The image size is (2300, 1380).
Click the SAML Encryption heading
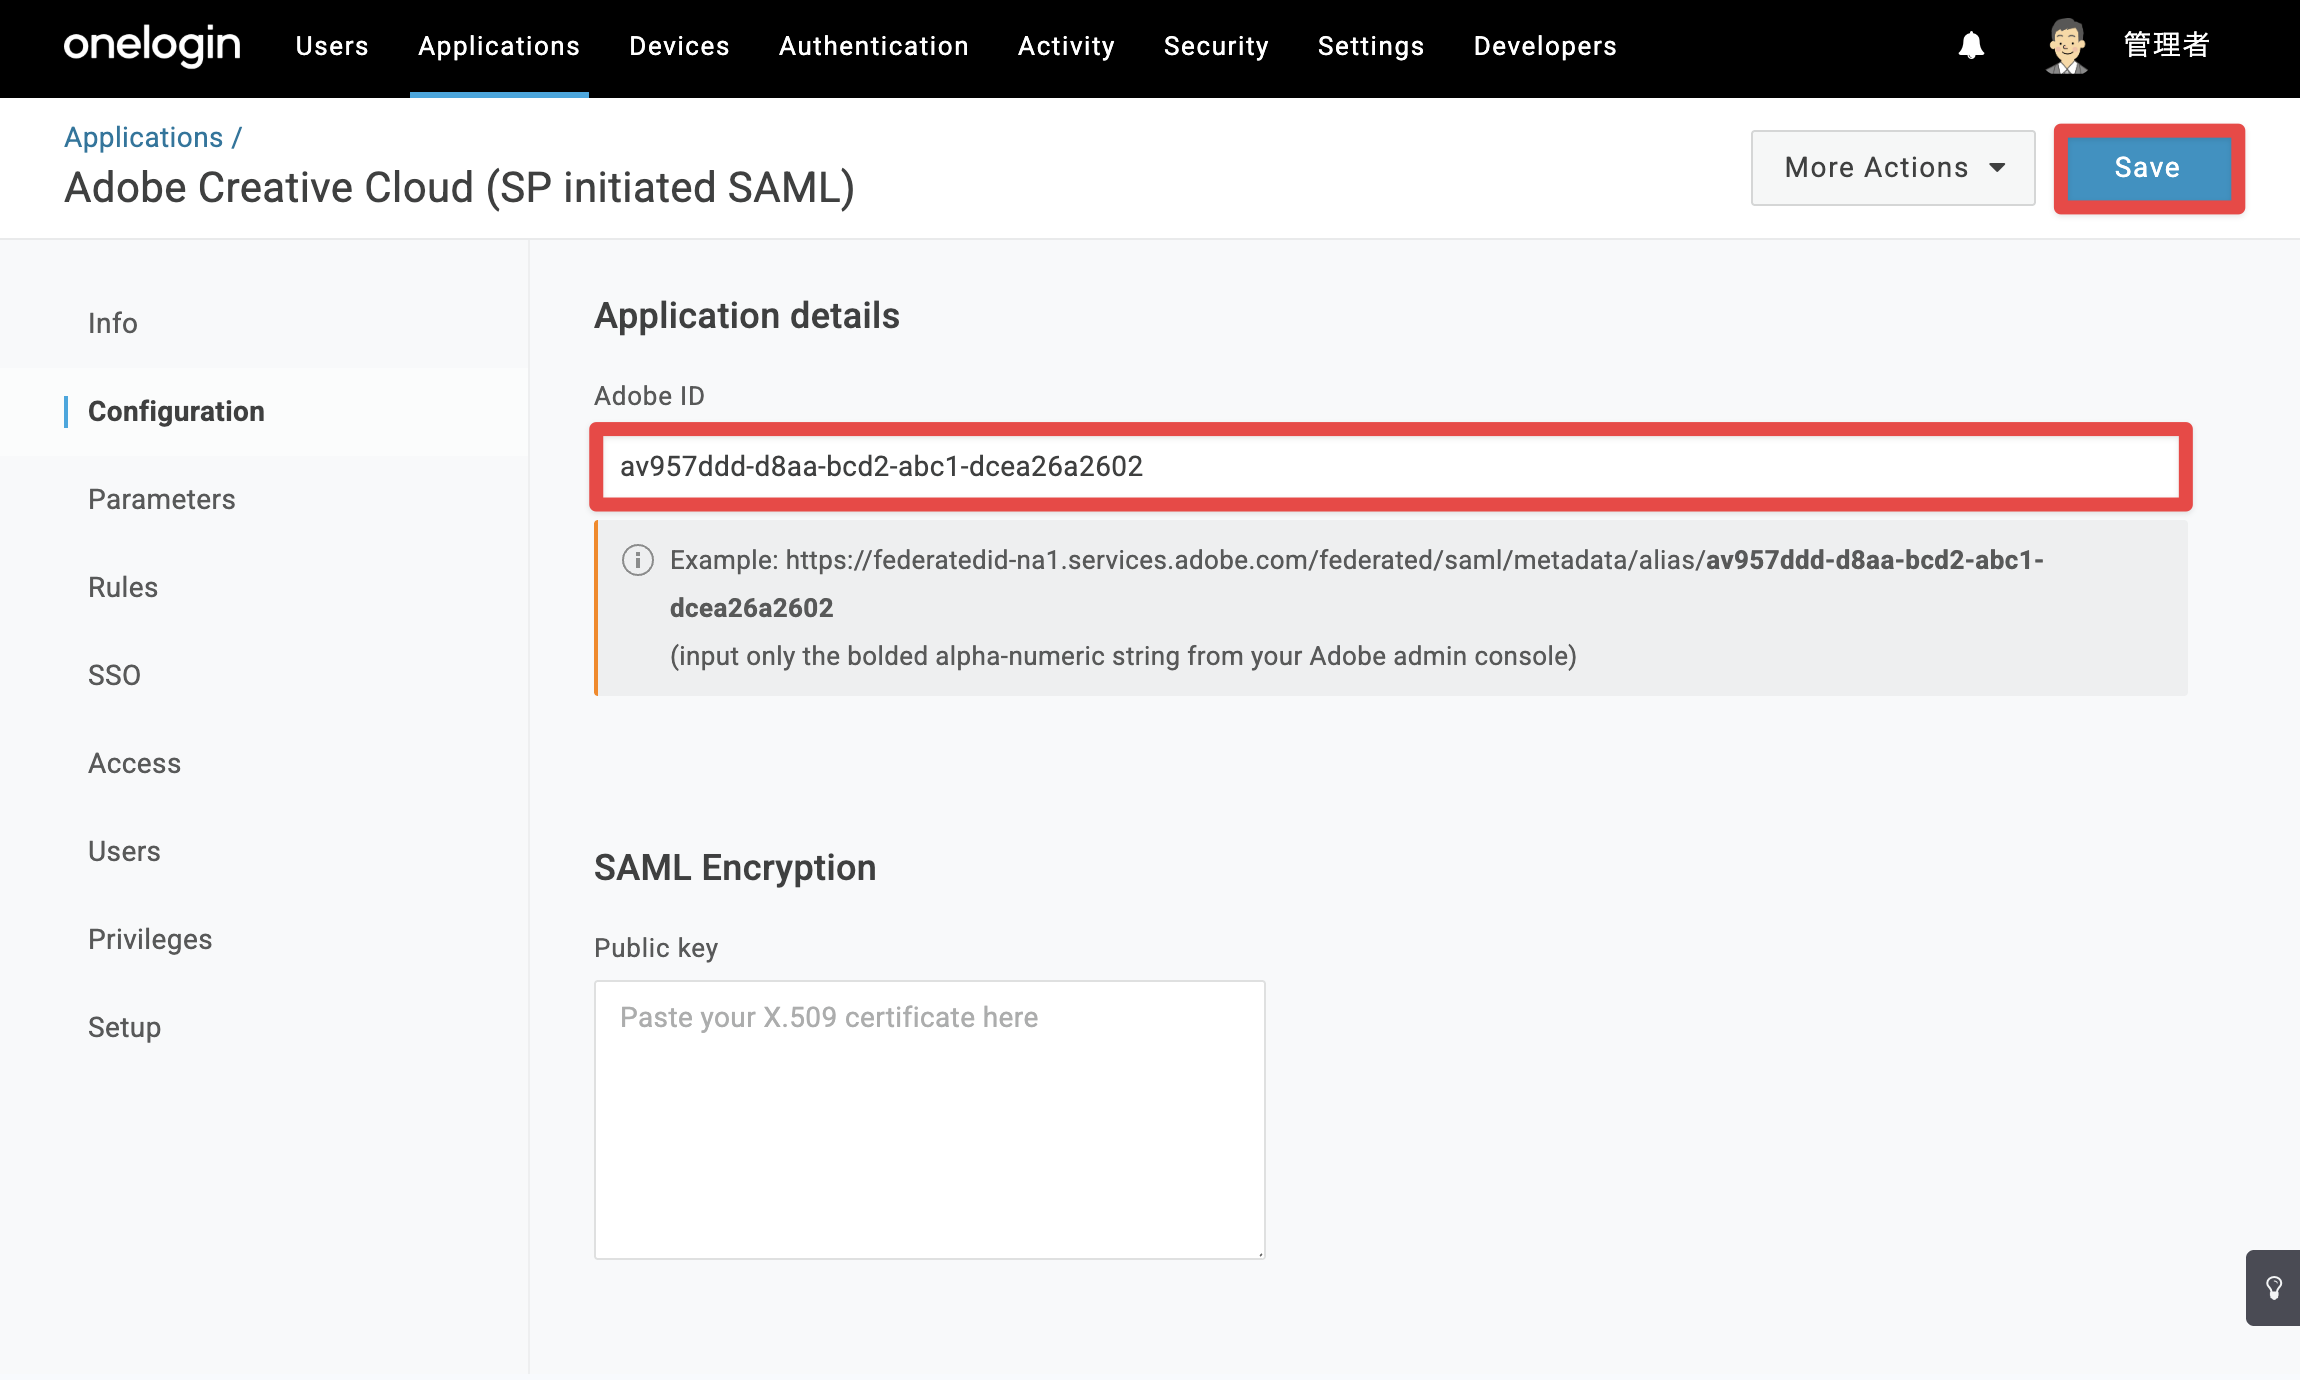(735, 868)
